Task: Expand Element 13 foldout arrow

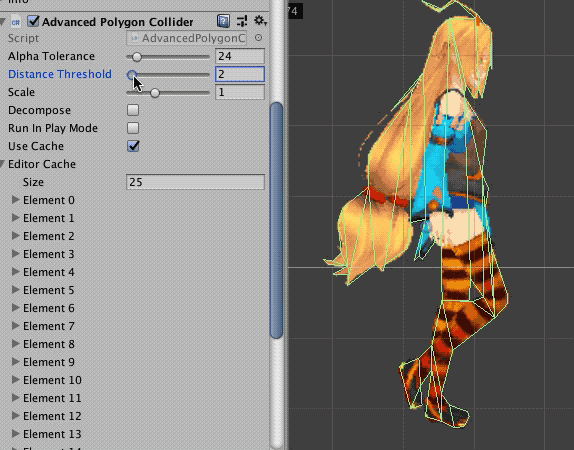Action: point(15,433)
